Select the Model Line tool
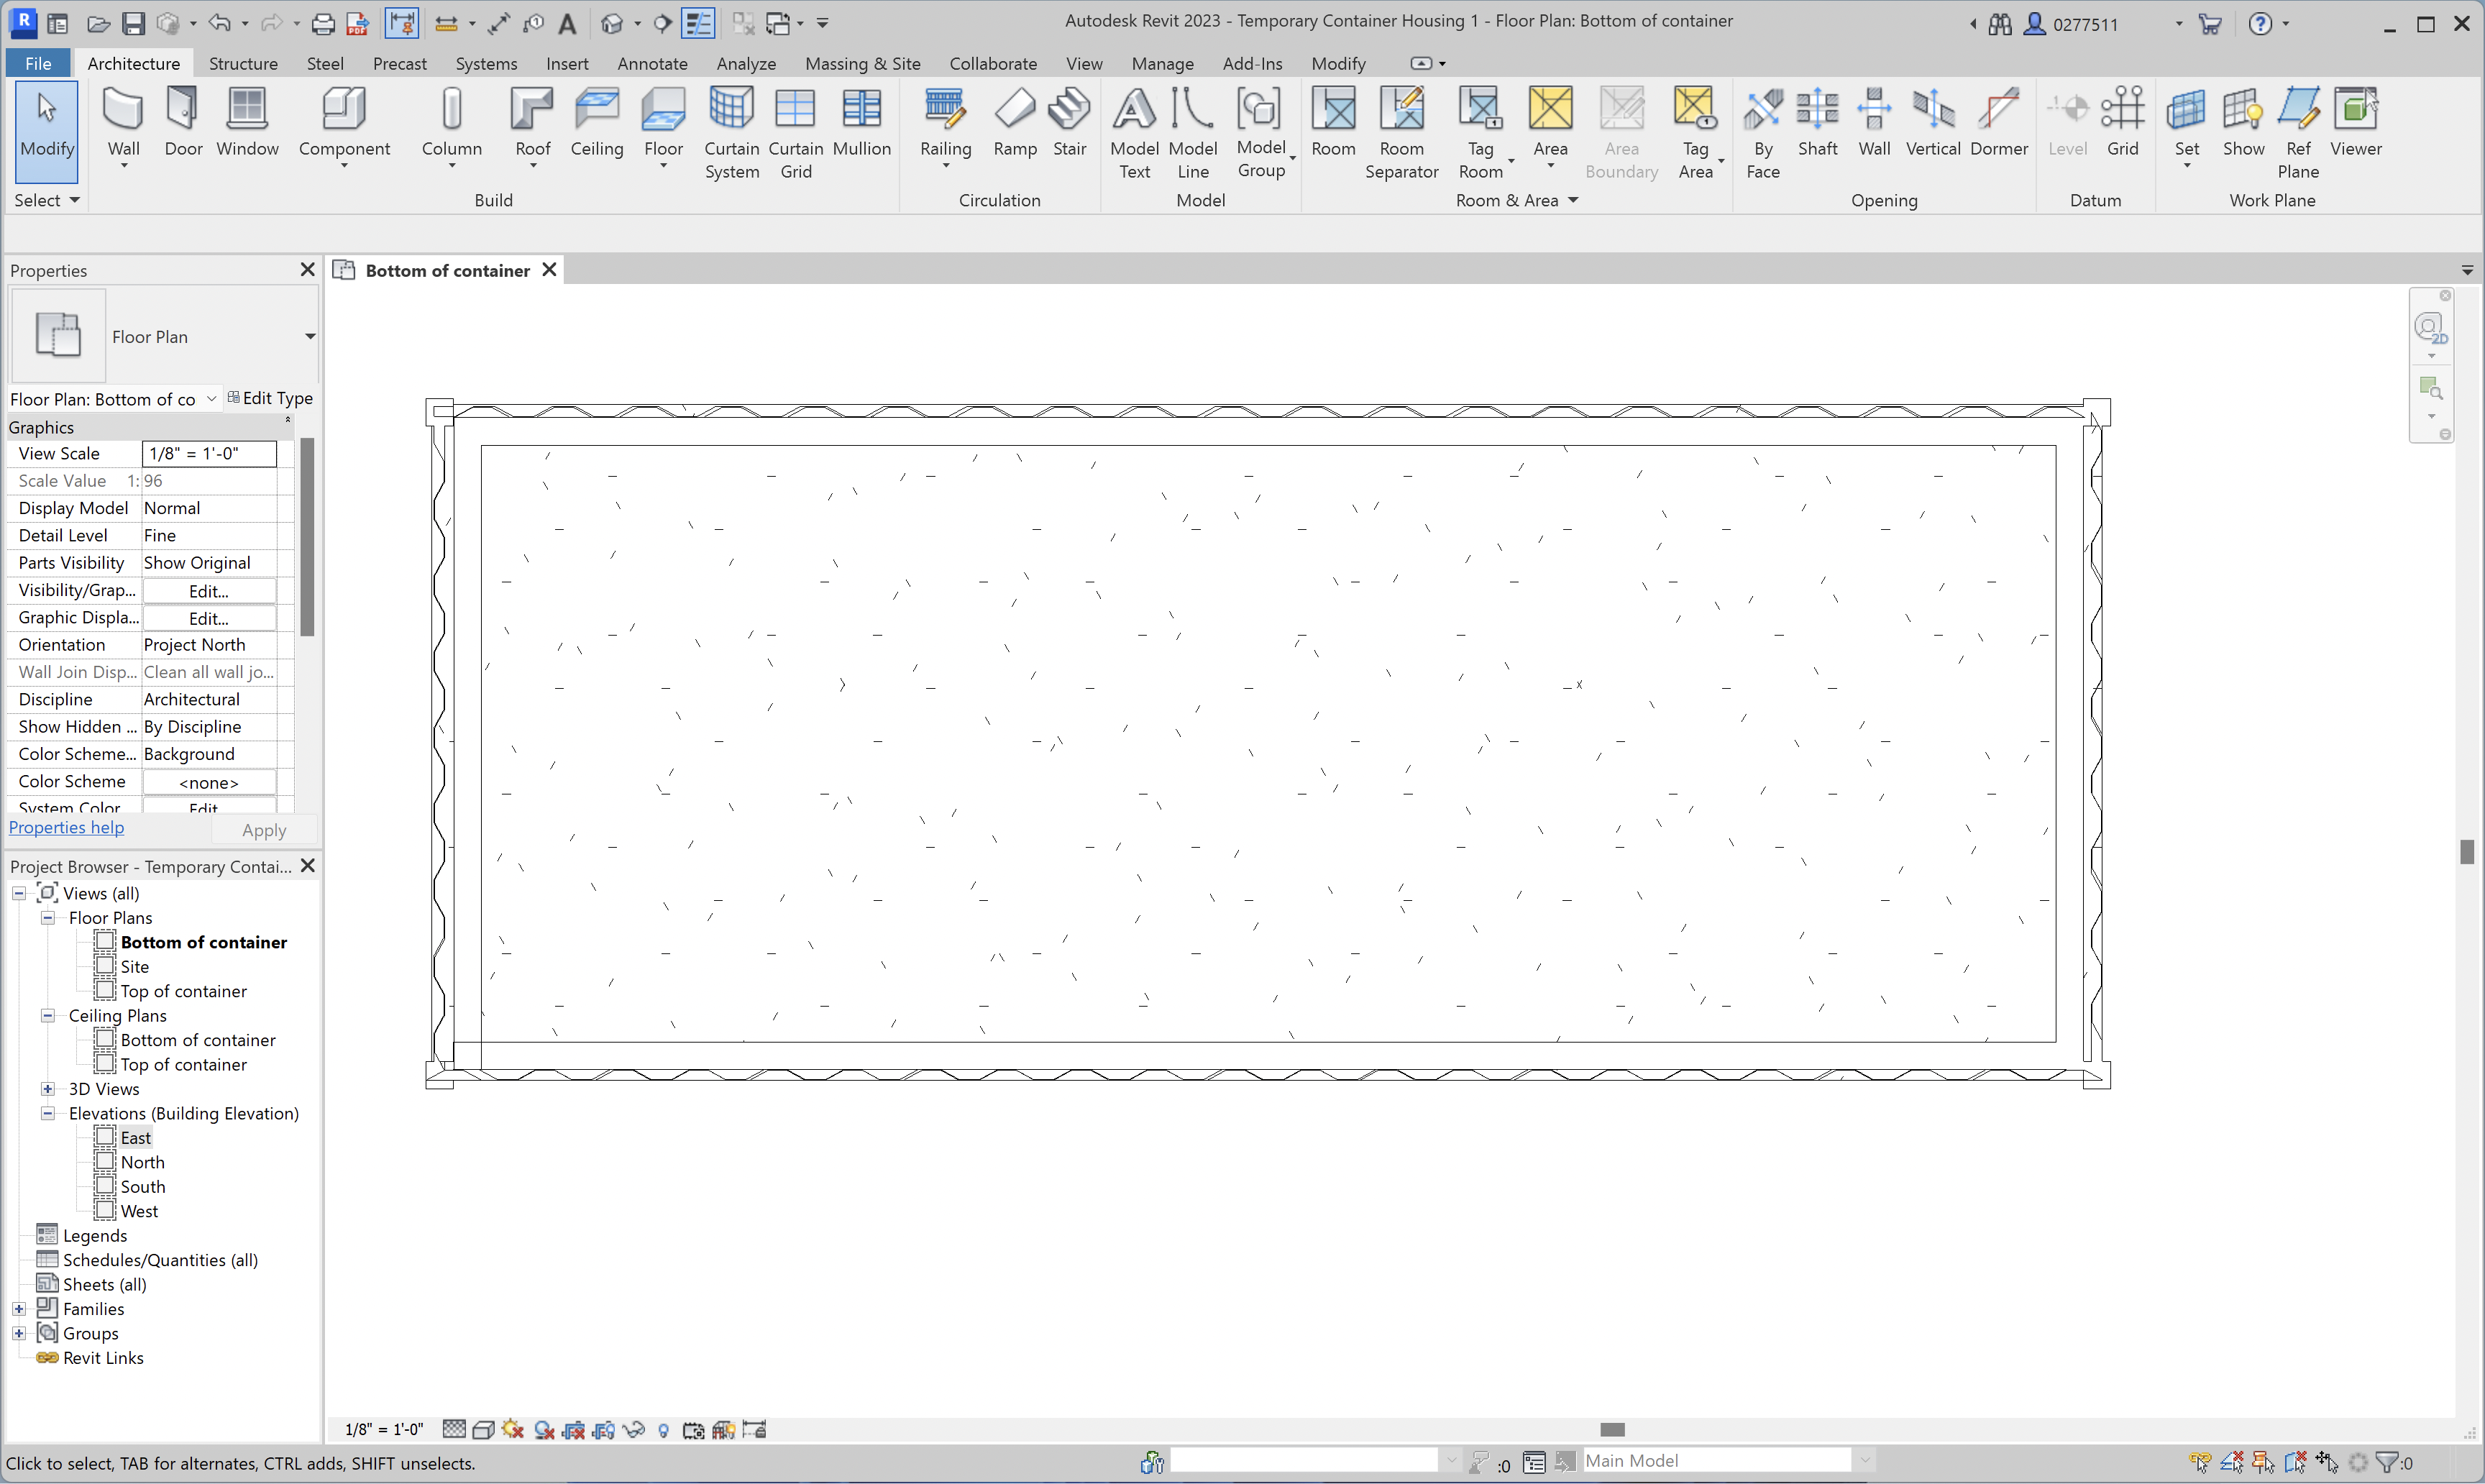 pos(1193,134)
